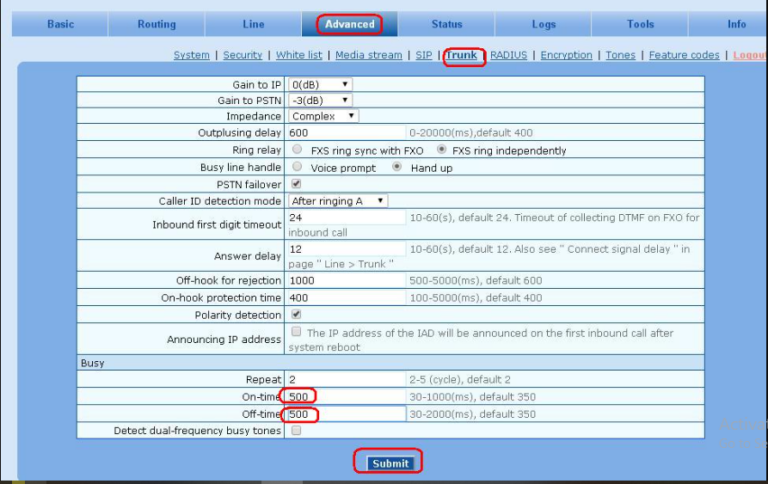Switch to the Routing tab

156,24
